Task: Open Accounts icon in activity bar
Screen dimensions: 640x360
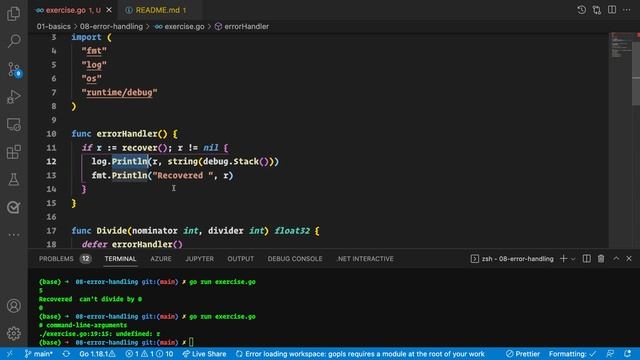Action: (13, 306)
